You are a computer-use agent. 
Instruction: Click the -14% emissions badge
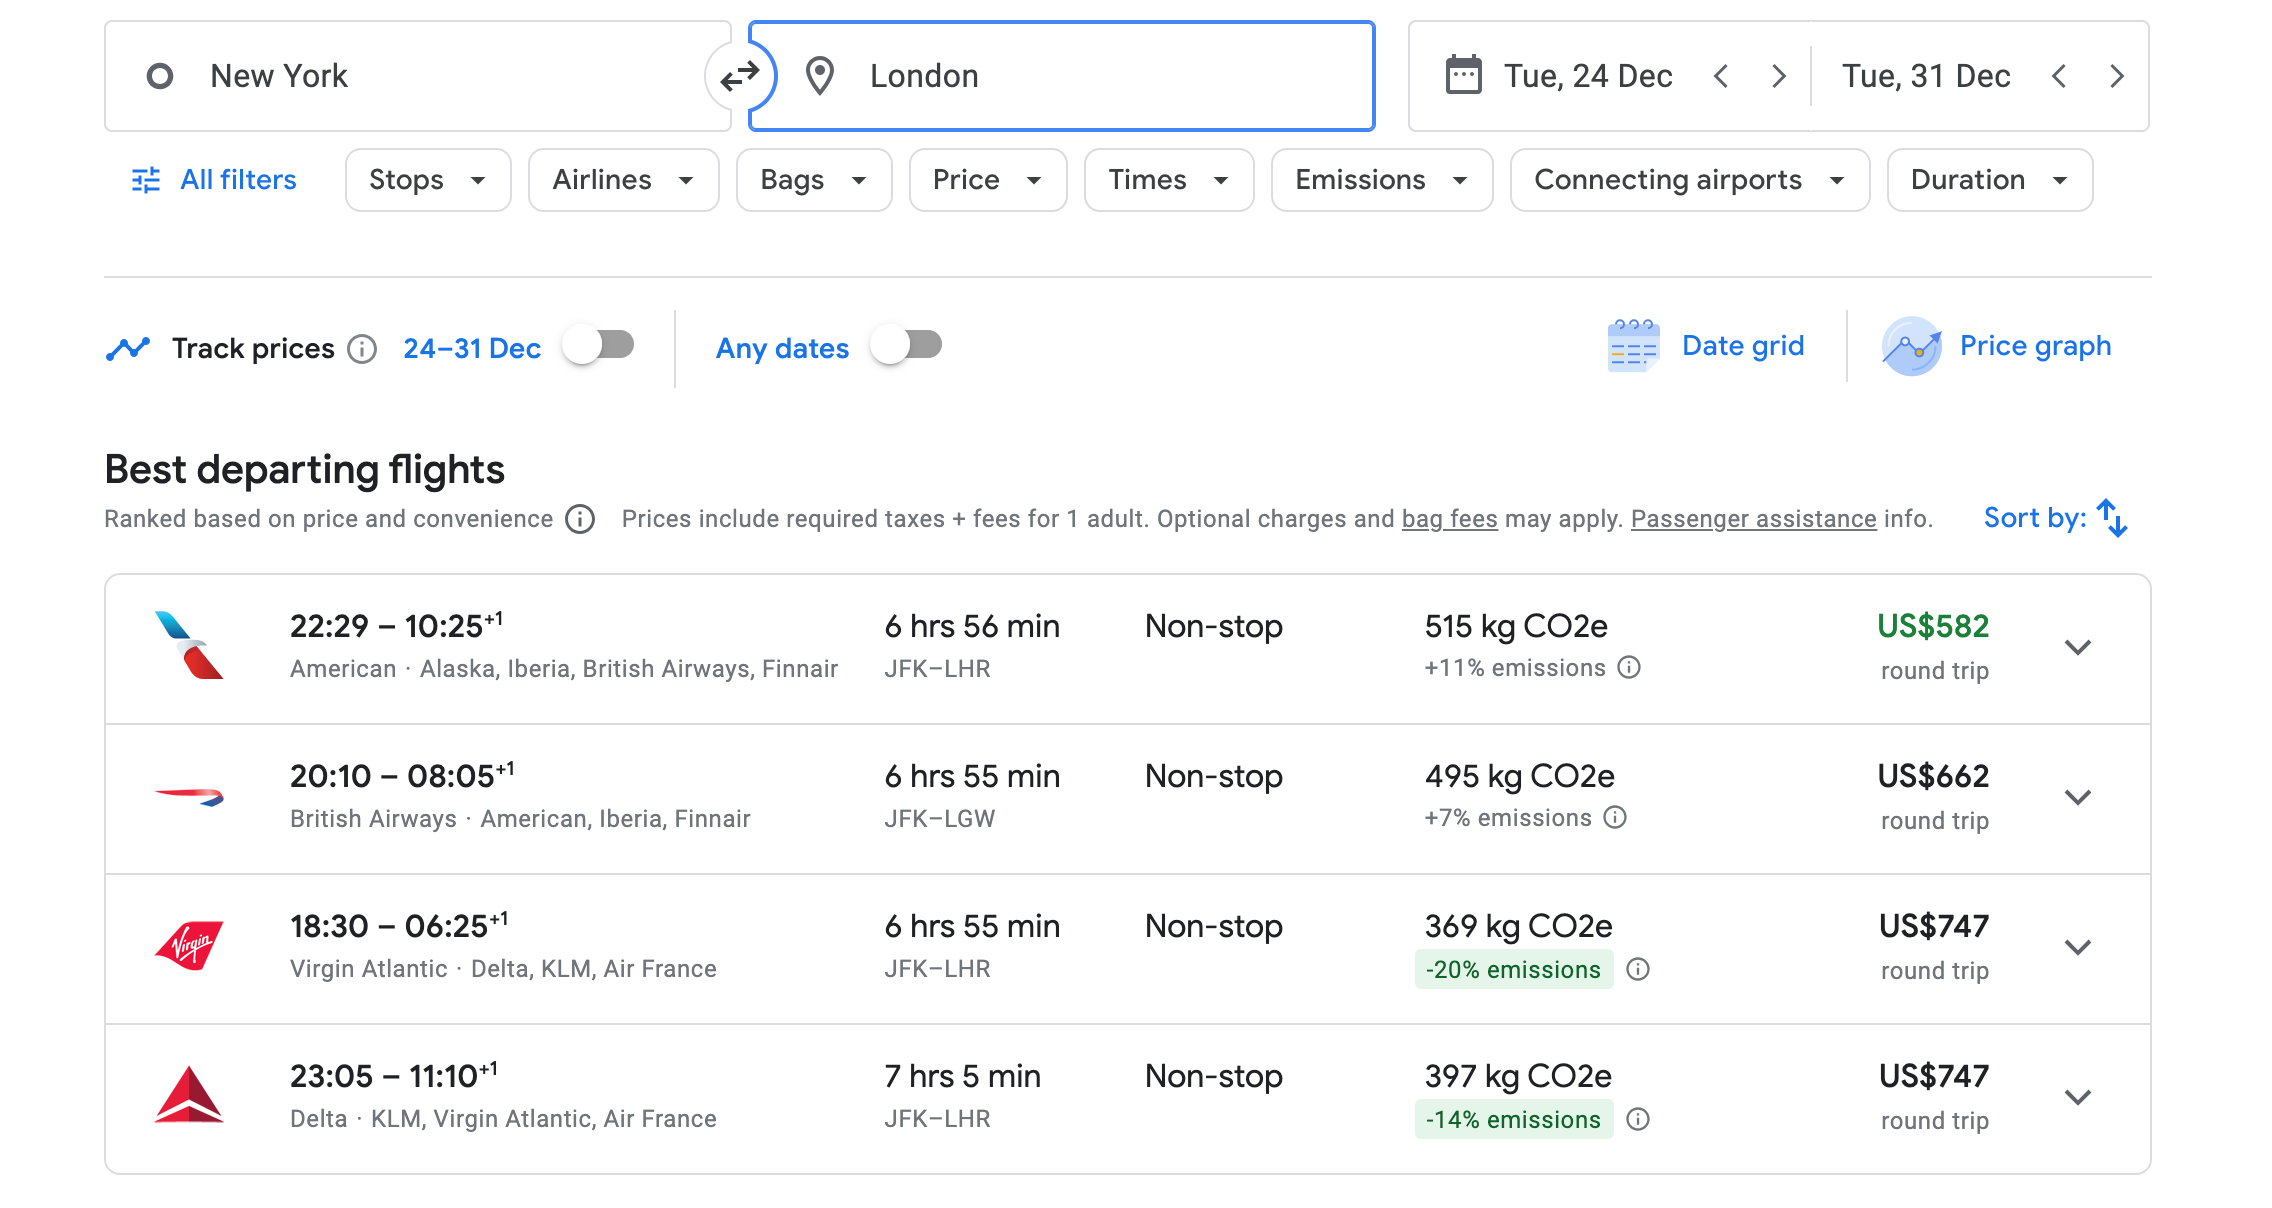pyautogui.click(x=1514, y=1119)
